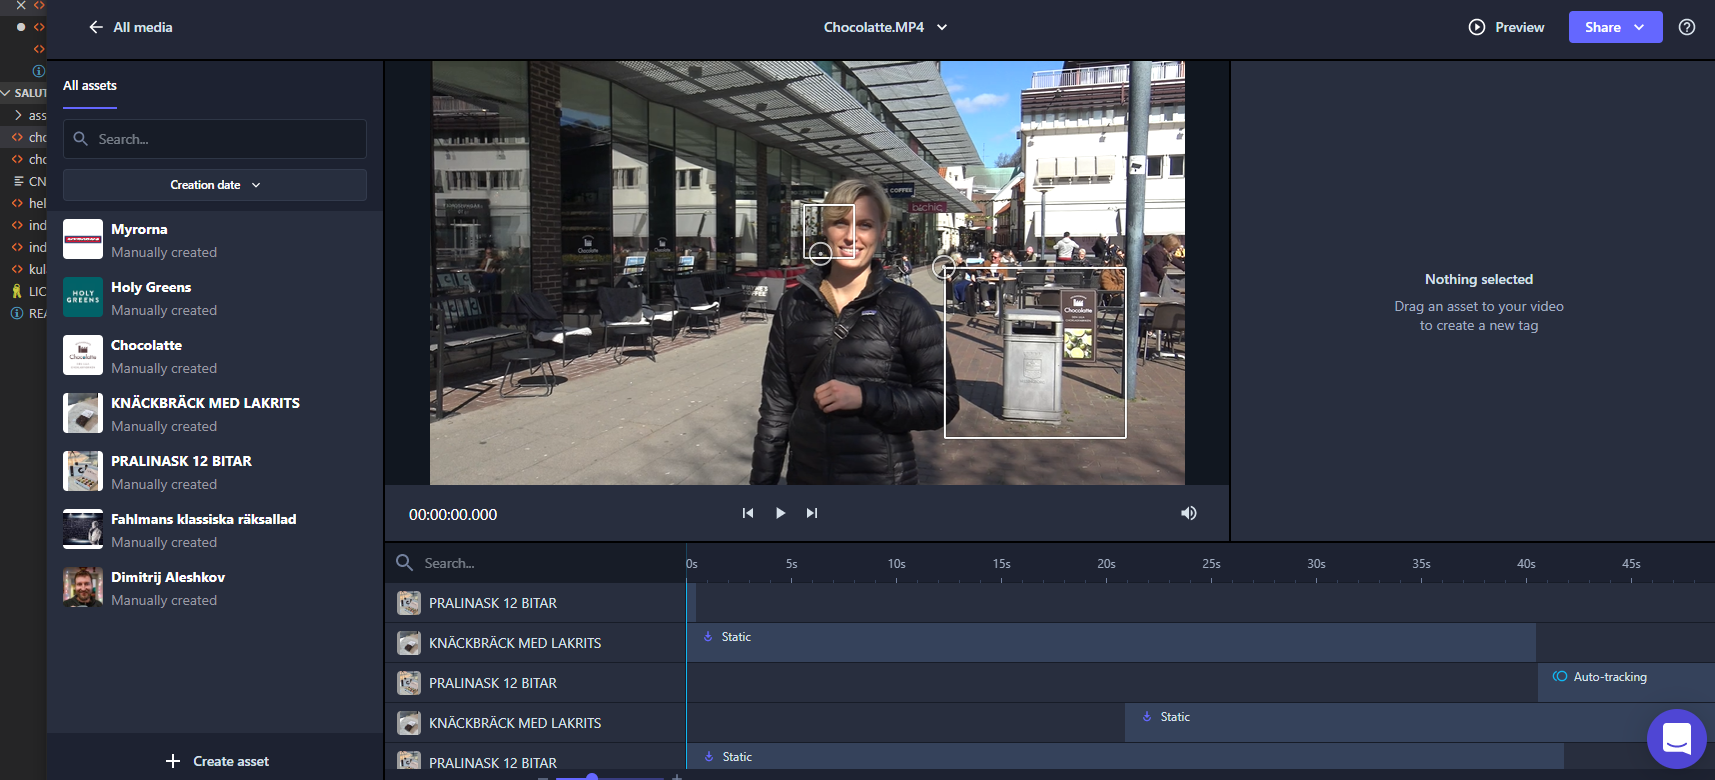
Task: Select the Holy Greens asset
Action: pyautogui.click(x=215, y=298)
